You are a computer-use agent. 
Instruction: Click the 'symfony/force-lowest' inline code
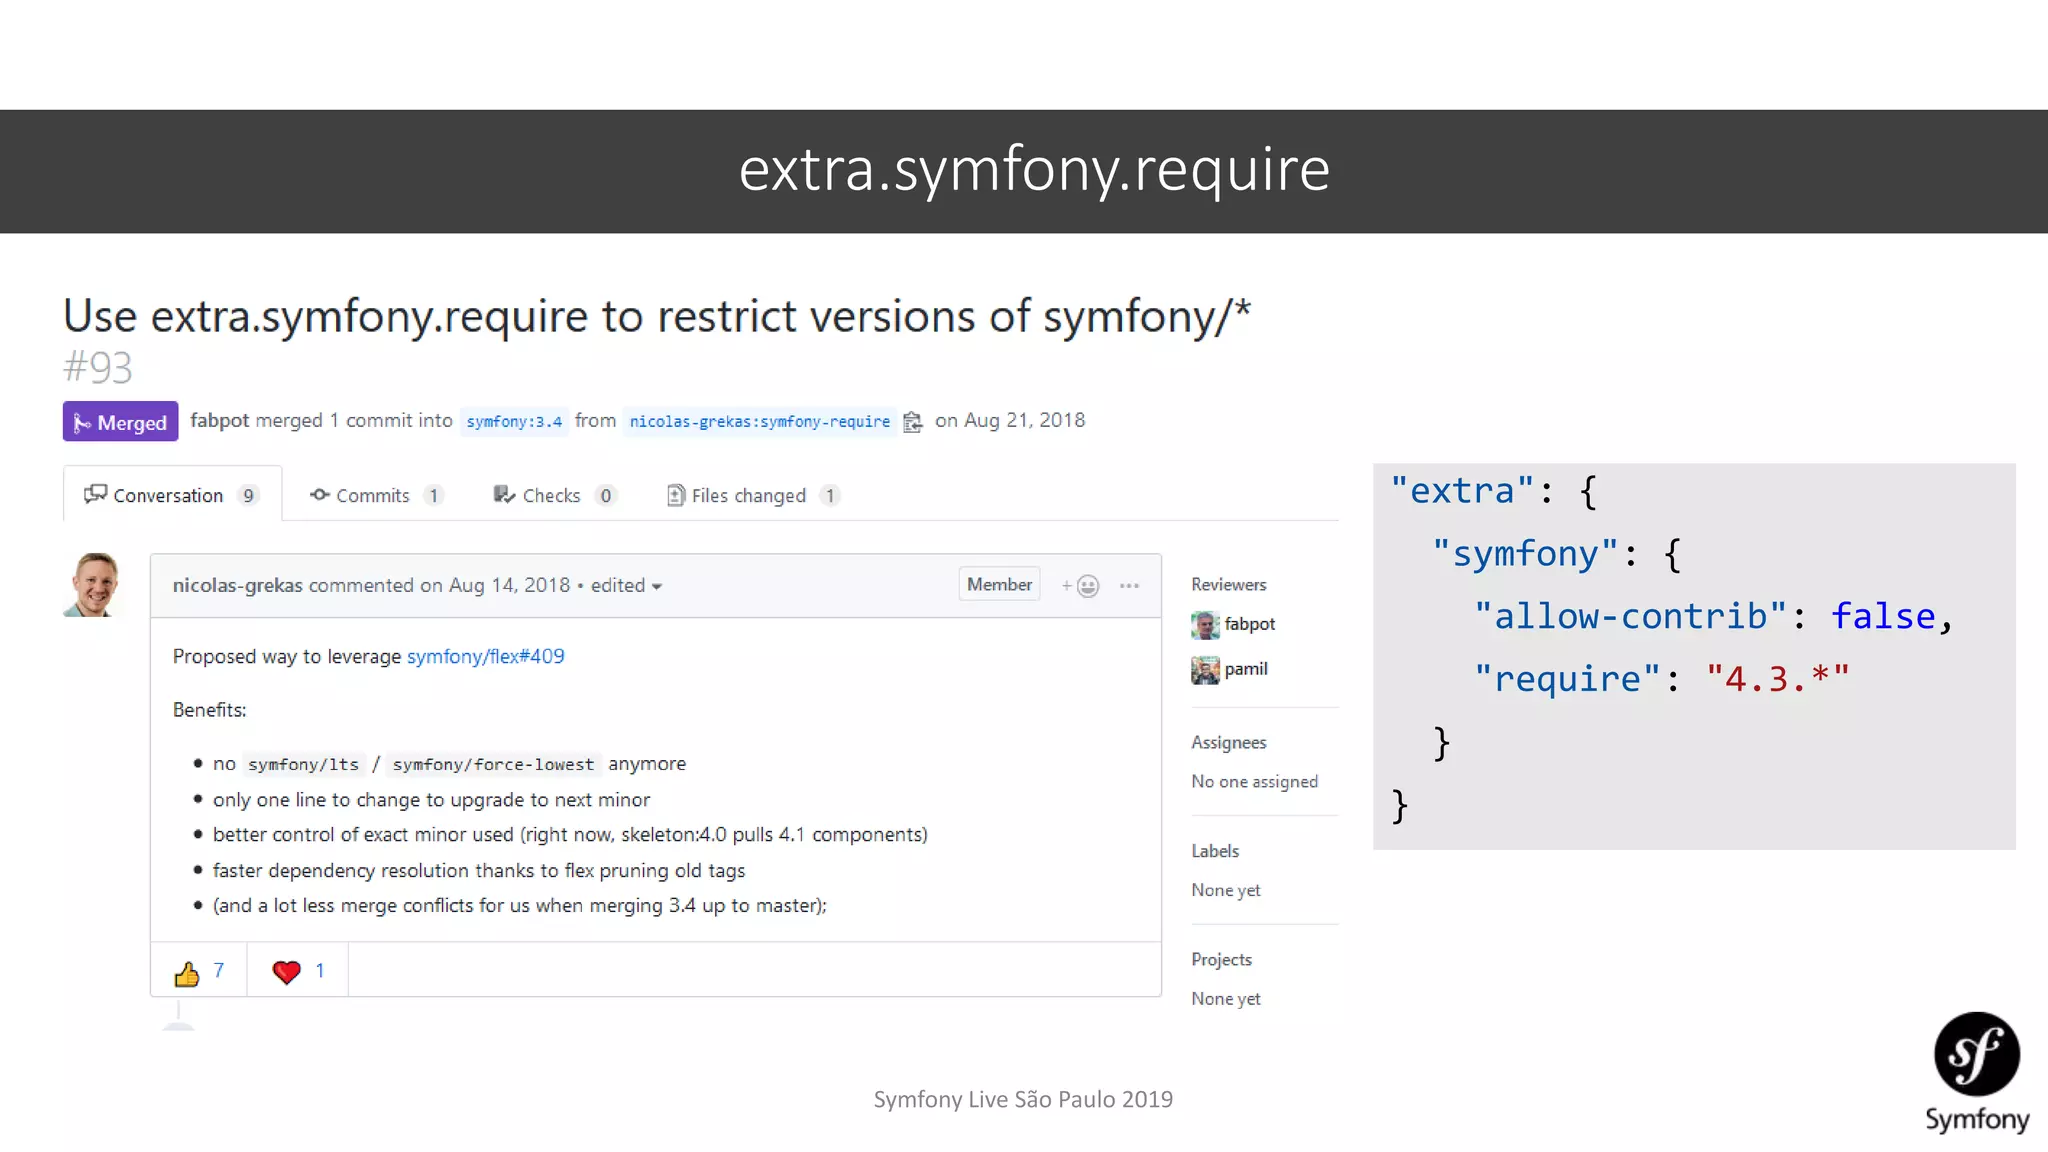coord(493,764)
